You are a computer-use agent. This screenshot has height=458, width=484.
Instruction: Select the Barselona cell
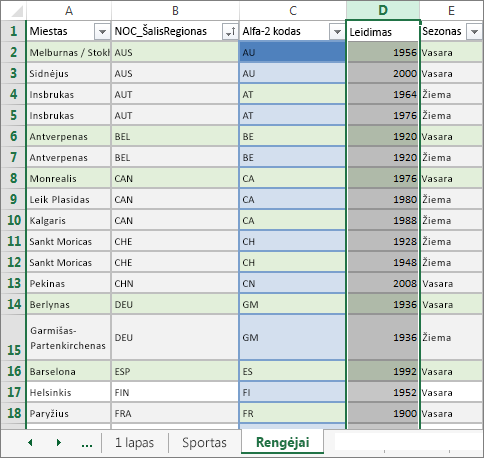[x=69, y=371]
